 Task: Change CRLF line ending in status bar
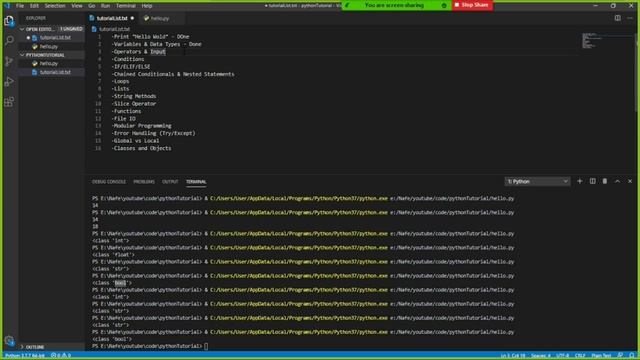[x=580, y=356]
